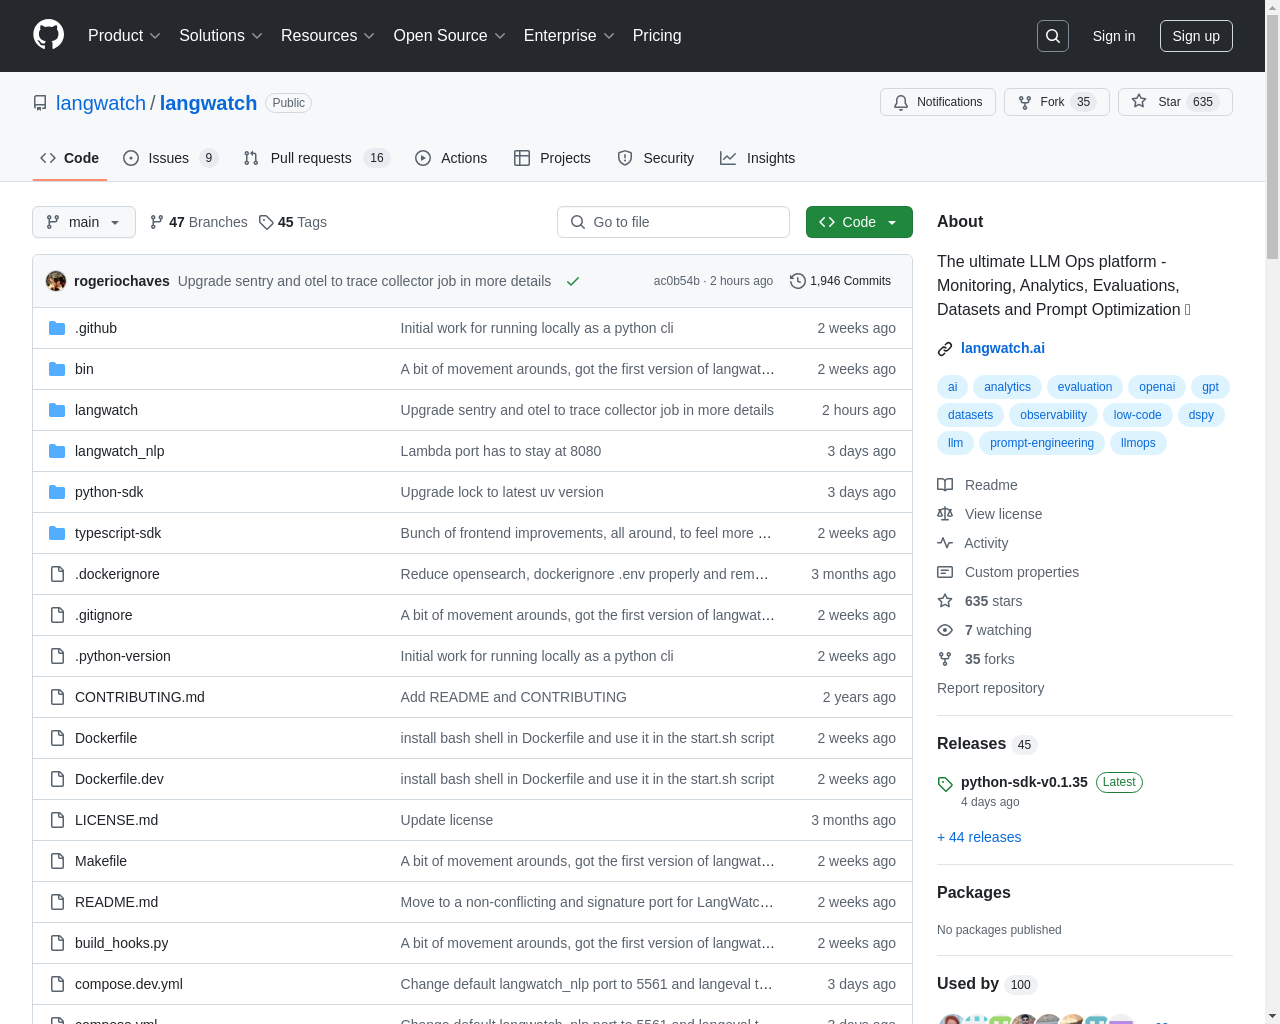Switch to the Projects tab
This screenshot has height=1024, width=1280.
[552, 158]
